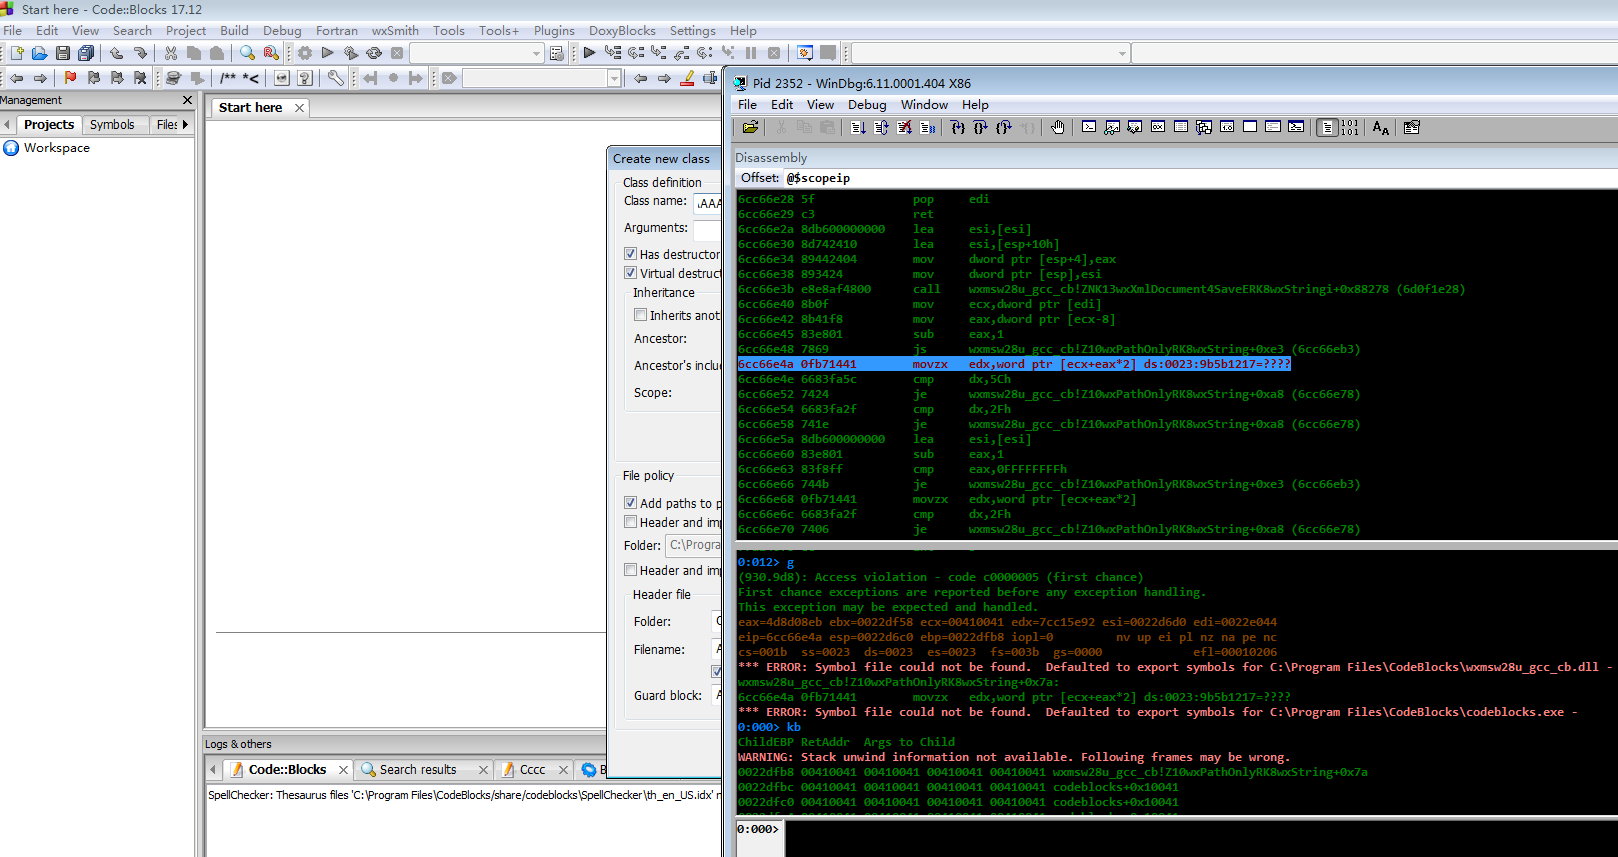
Task: Toggle Has destructor checkbox
Action: click(x=631, y=254)
